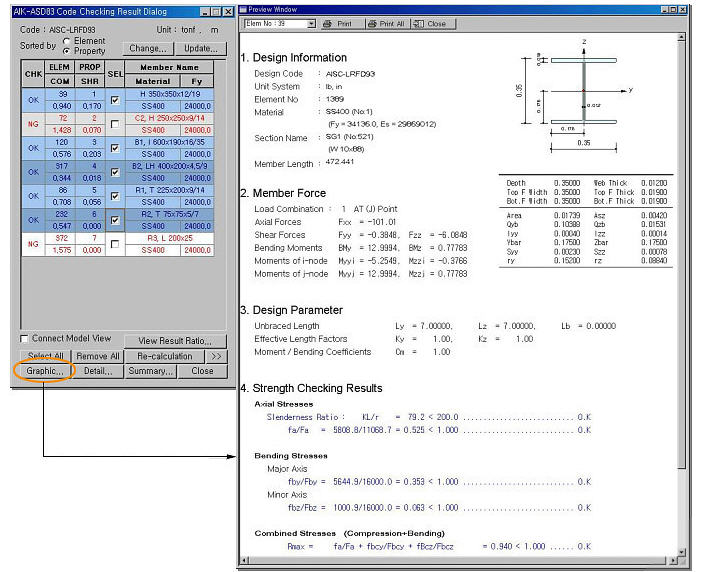Click Preview horizontal scroll right arrow
The height and width of the screenshot is (572, 708).
[673, 561]
